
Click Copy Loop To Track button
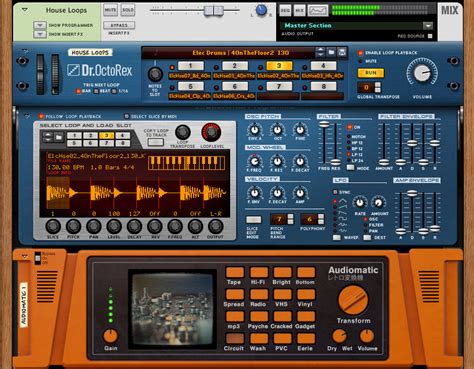[x=155, y=143]
